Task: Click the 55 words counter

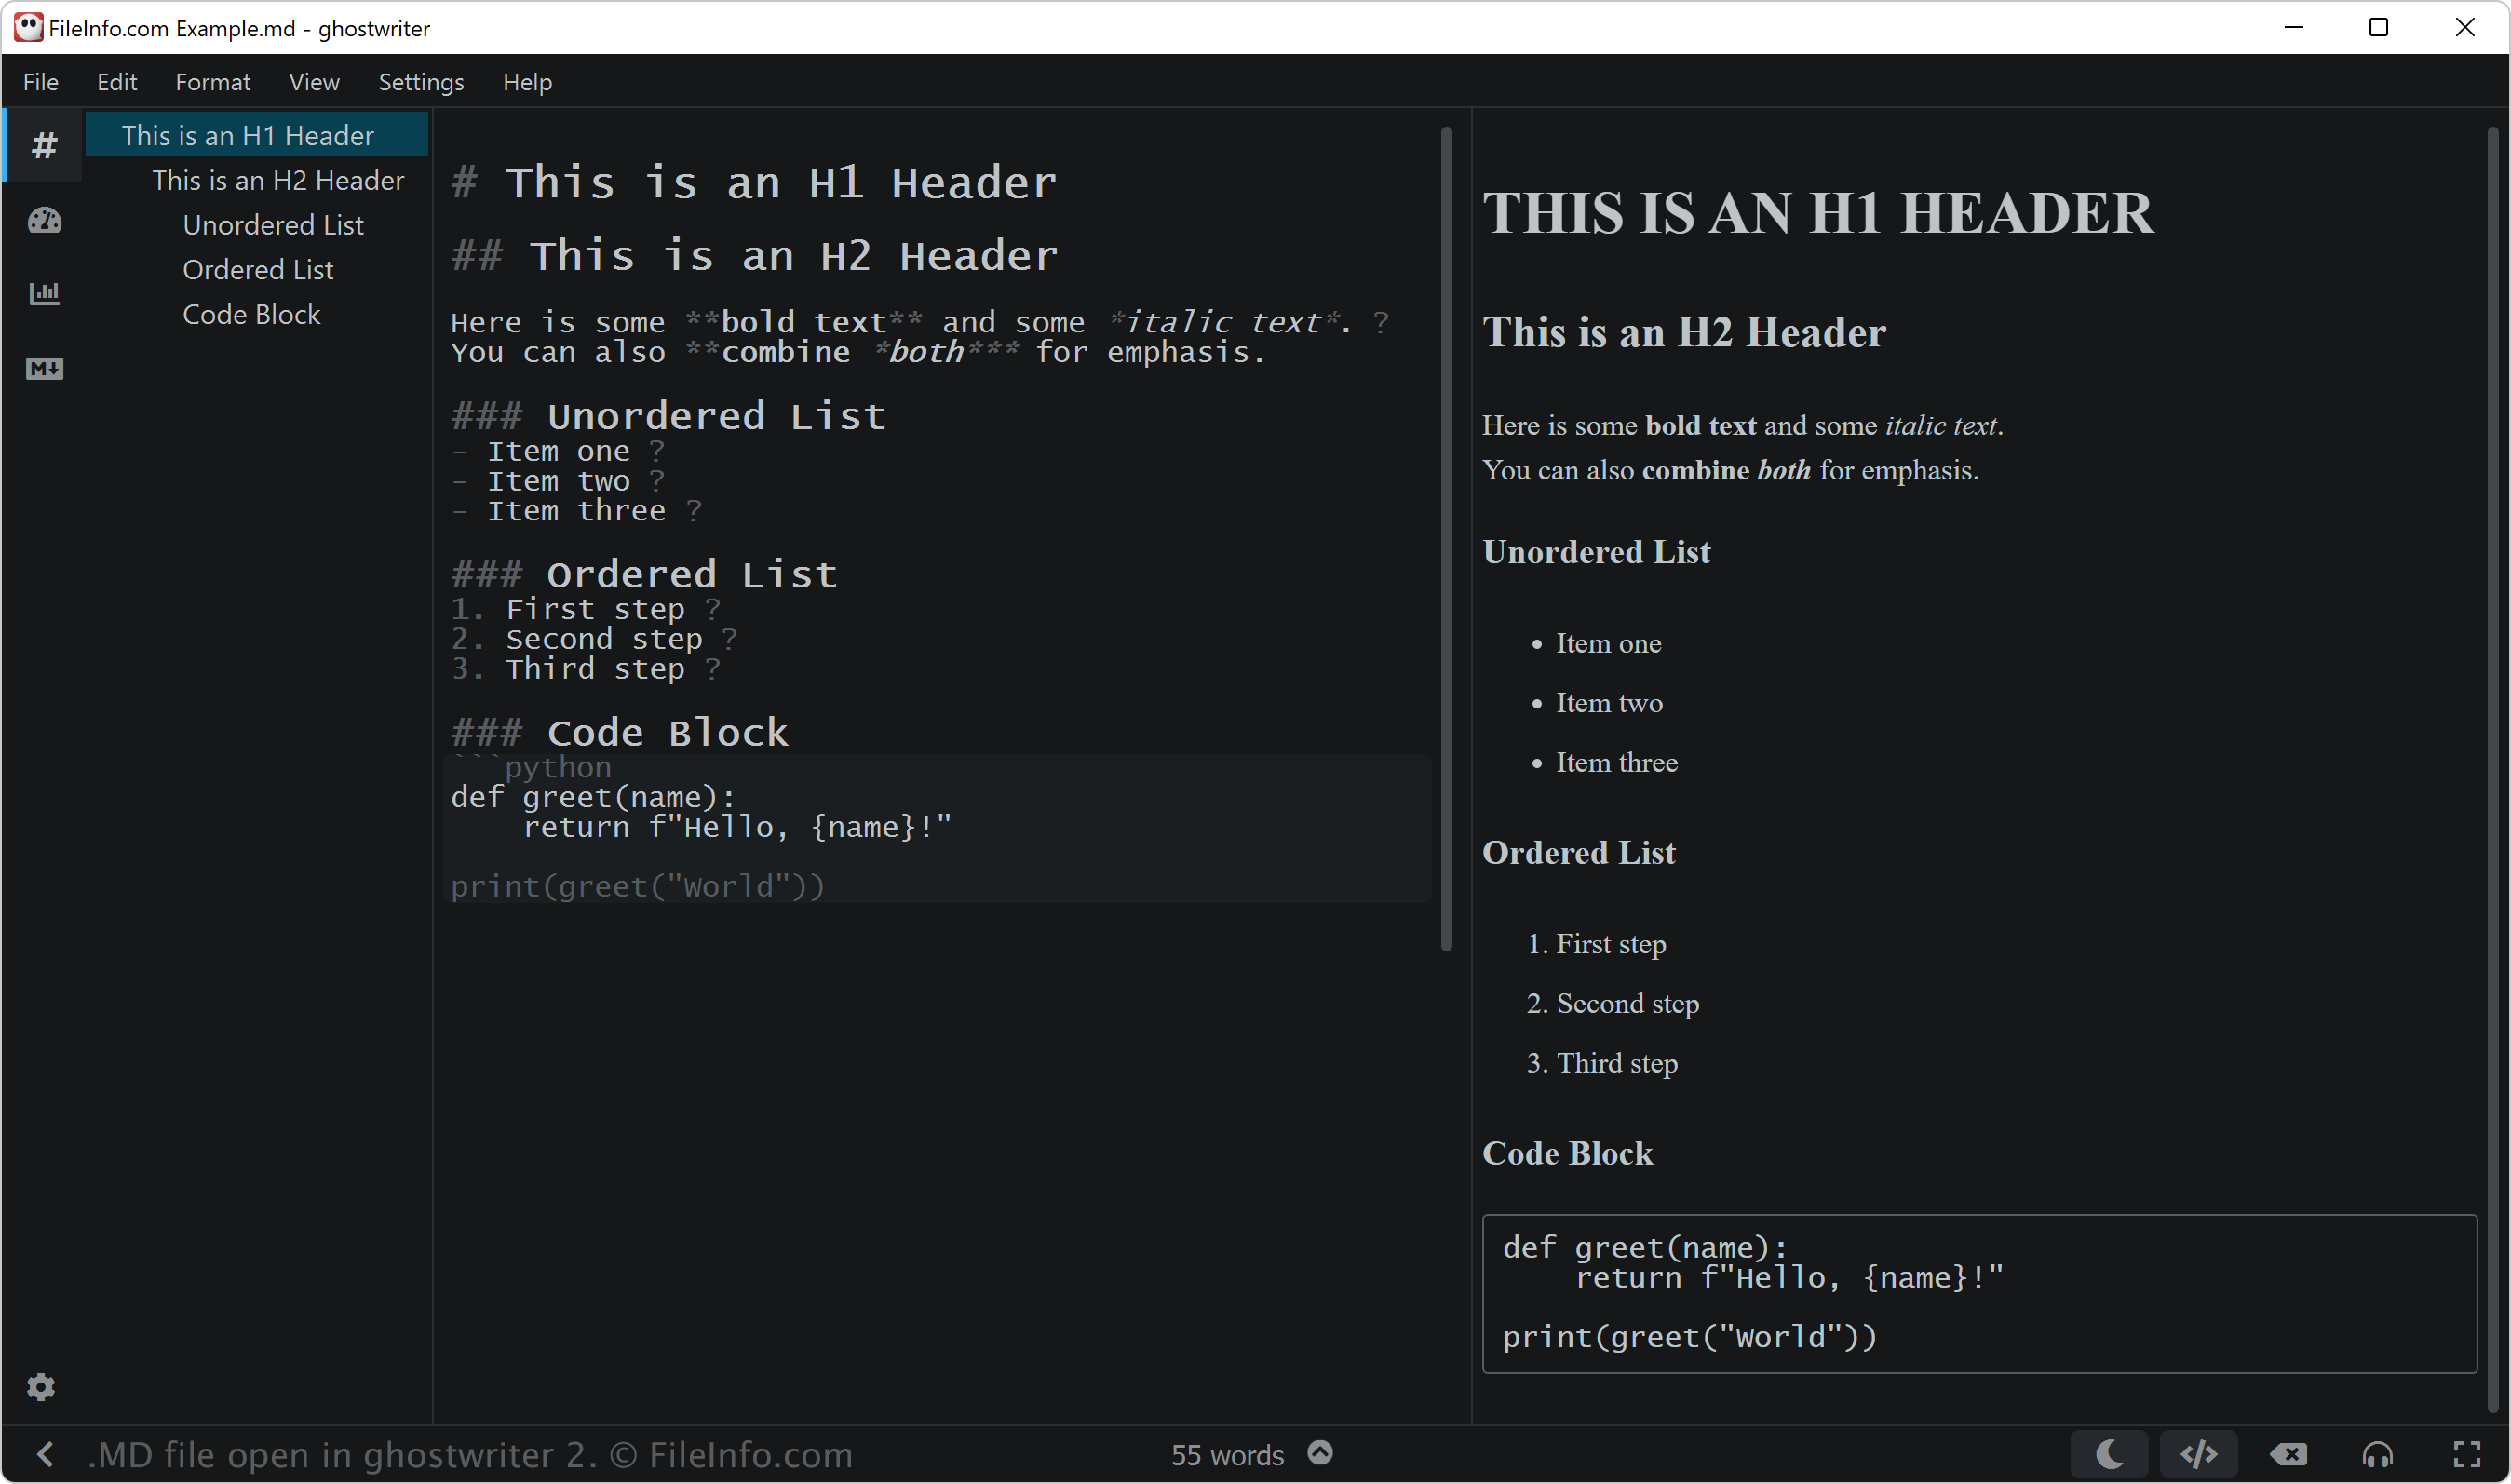Action: 1226,1453
